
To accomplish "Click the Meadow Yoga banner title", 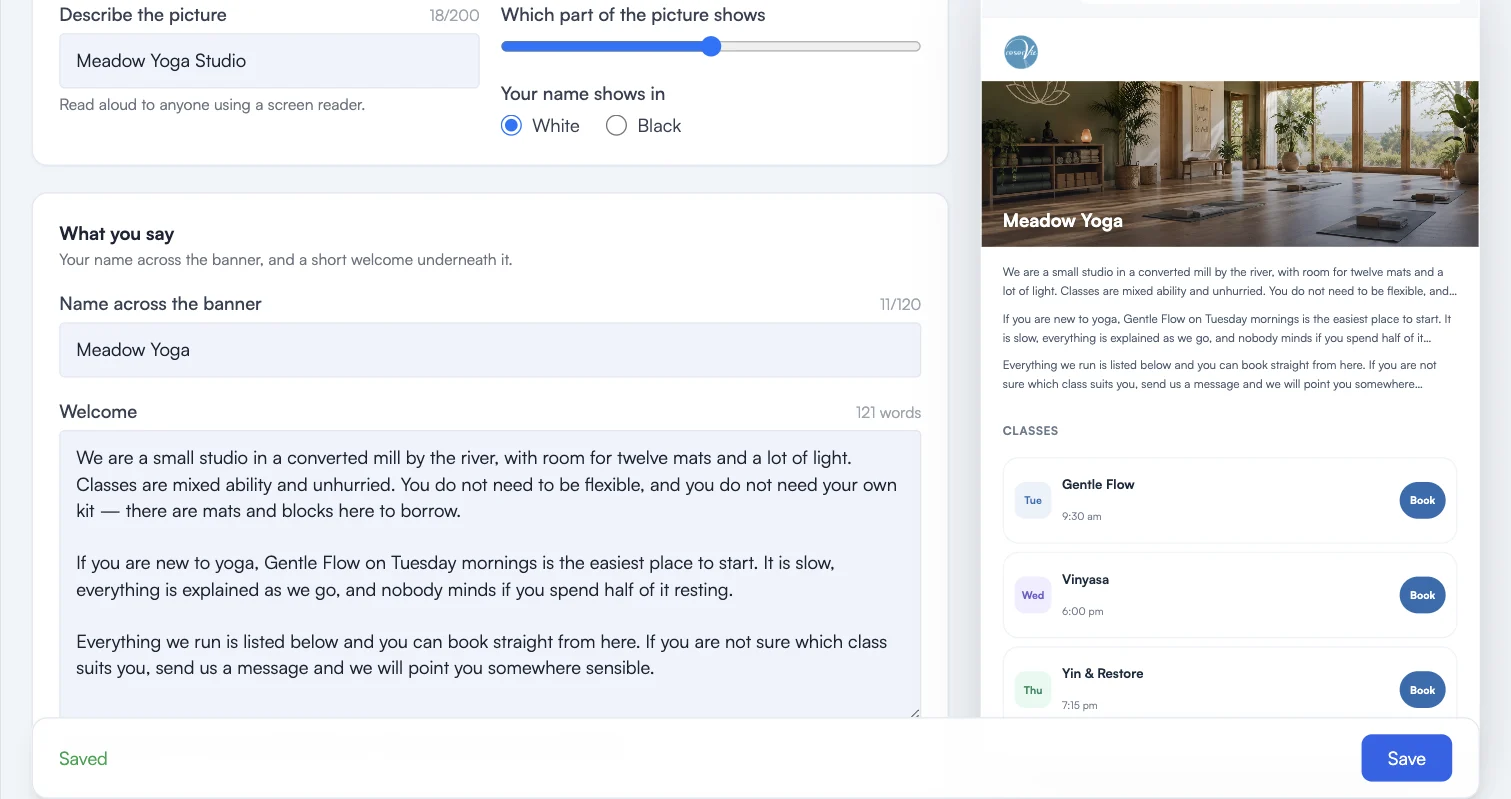I will point(1062,221).
